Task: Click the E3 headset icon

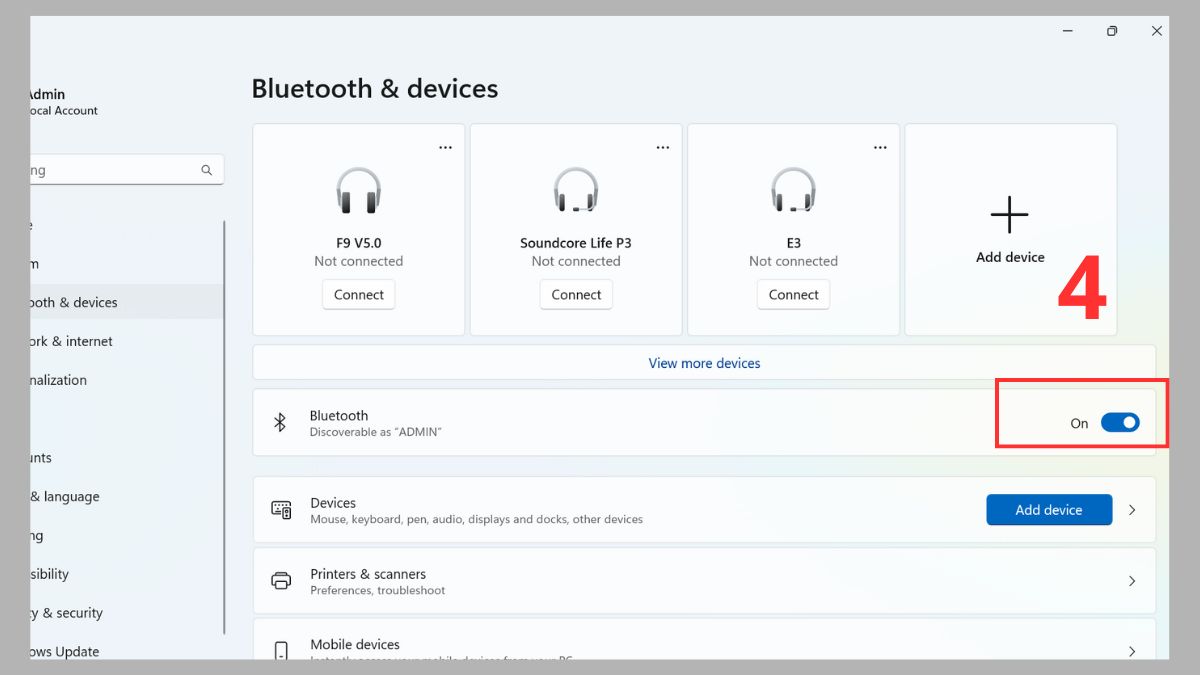Action: [x=793, y=192]
